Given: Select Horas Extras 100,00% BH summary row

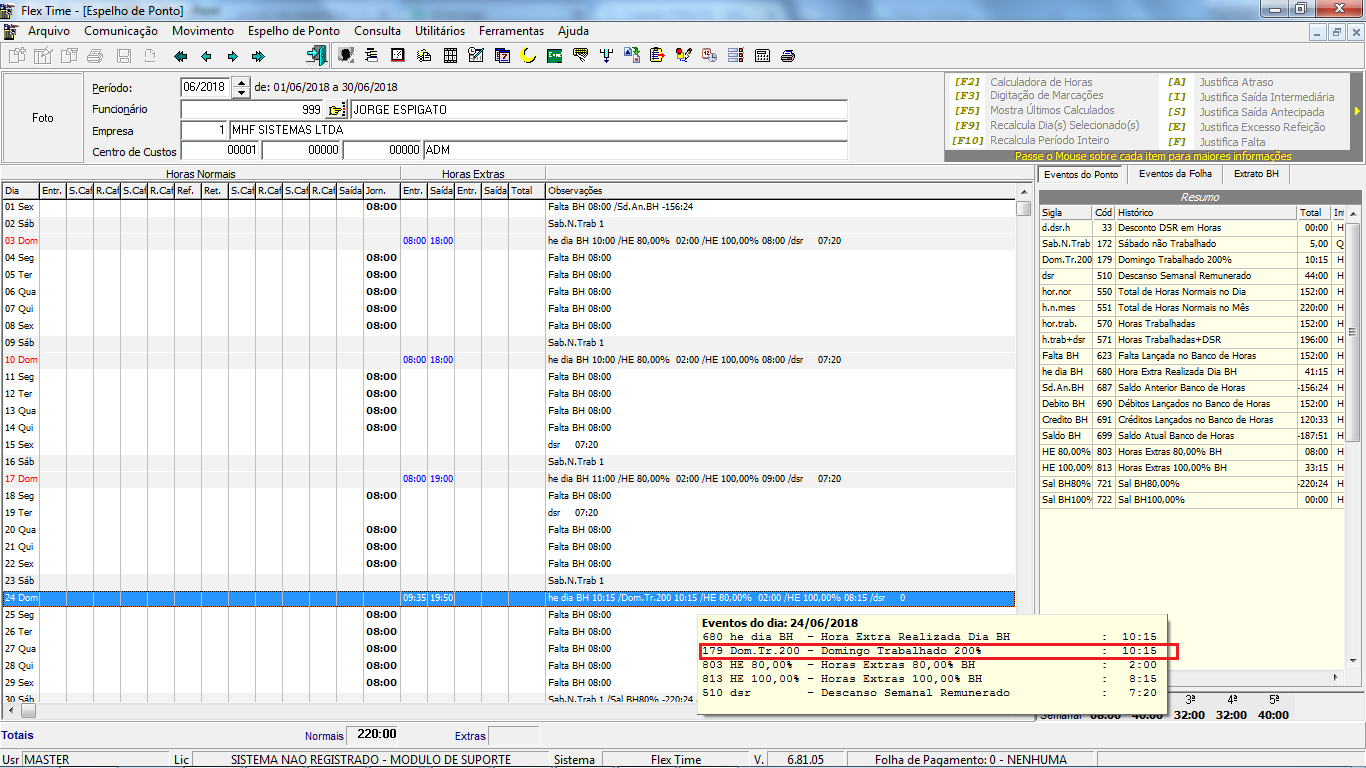Looking at the screenshot, I should point(1192,468).
